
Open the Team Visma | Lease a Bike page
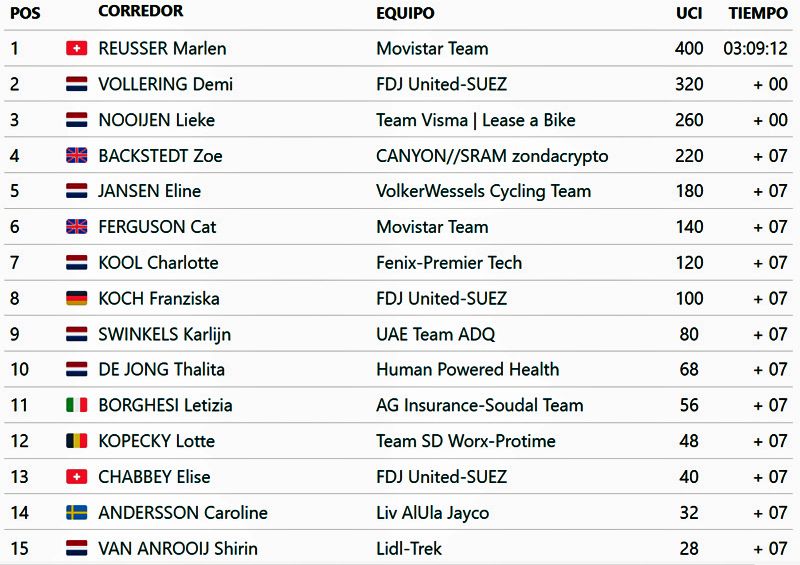(x=475, y=120)
